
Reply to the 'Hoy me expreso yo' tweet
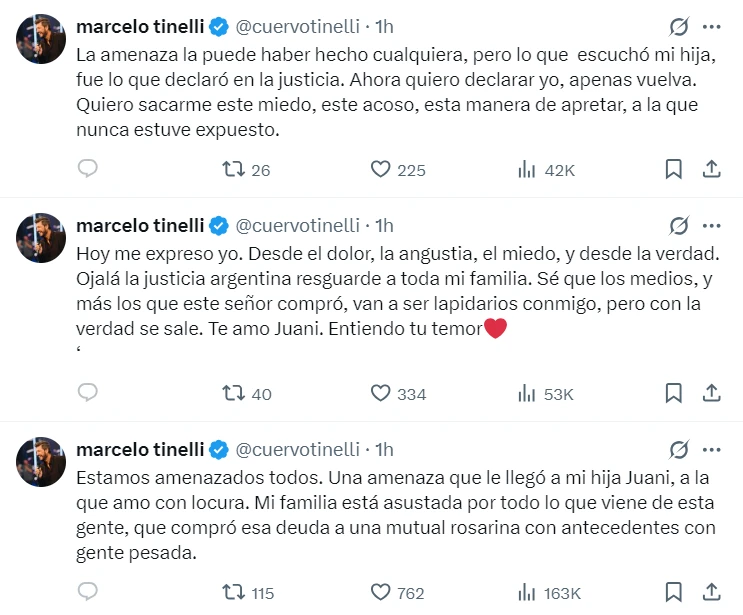(x=88, y=393)
